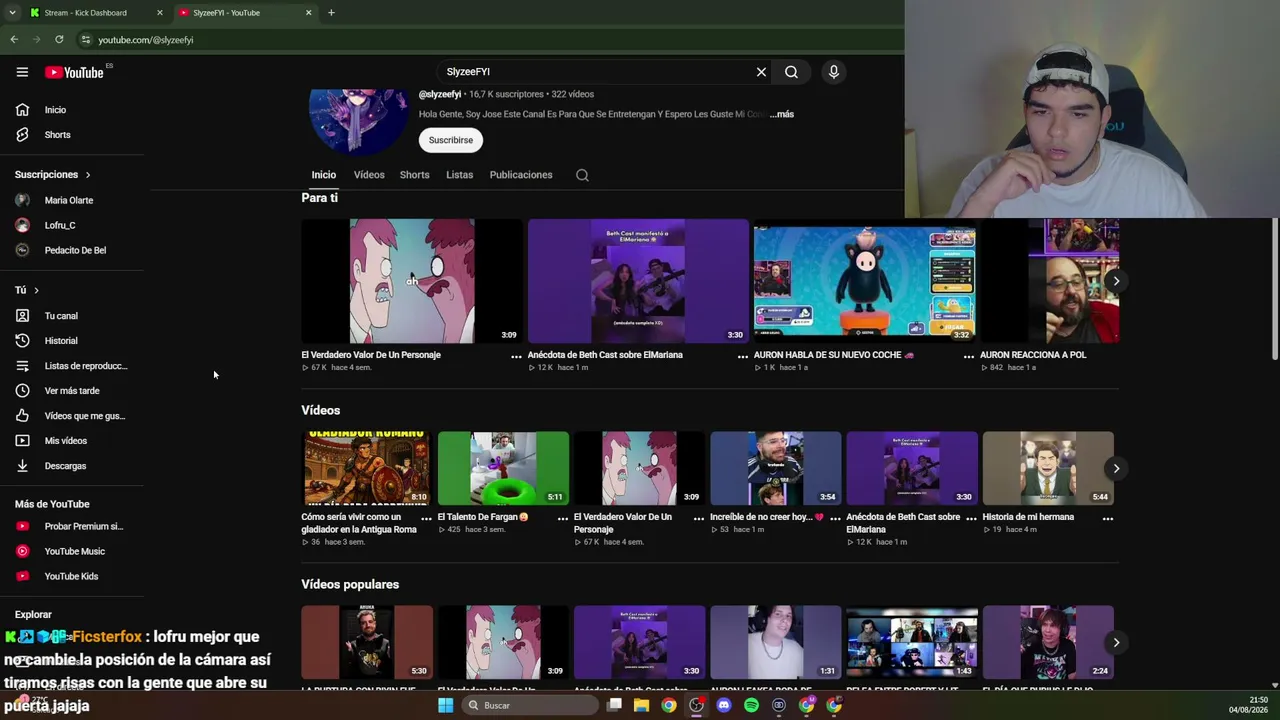Screen dimensions: 1280x720
Task: Click the page vertical scrollbar
Action: coord(1274,290)
